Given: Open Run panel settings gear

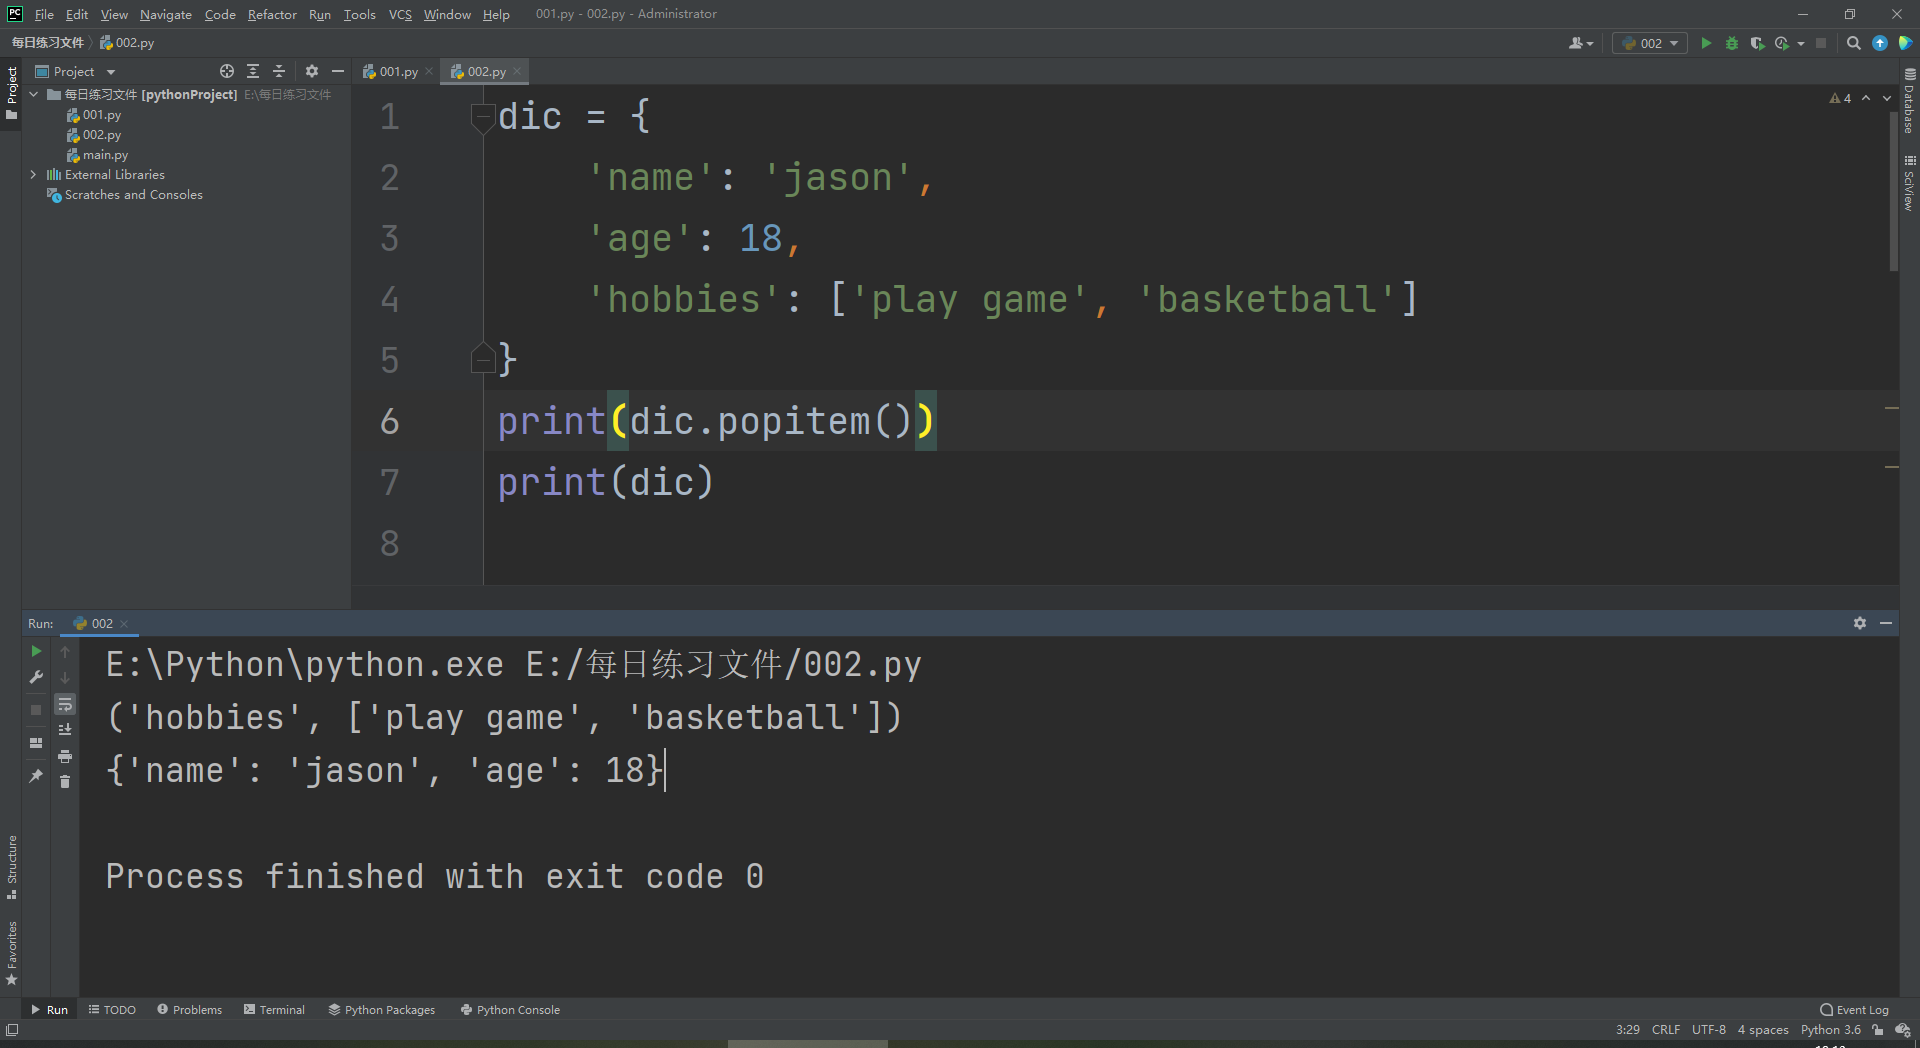Looking at the screenshot, I should coord(1860,623).
